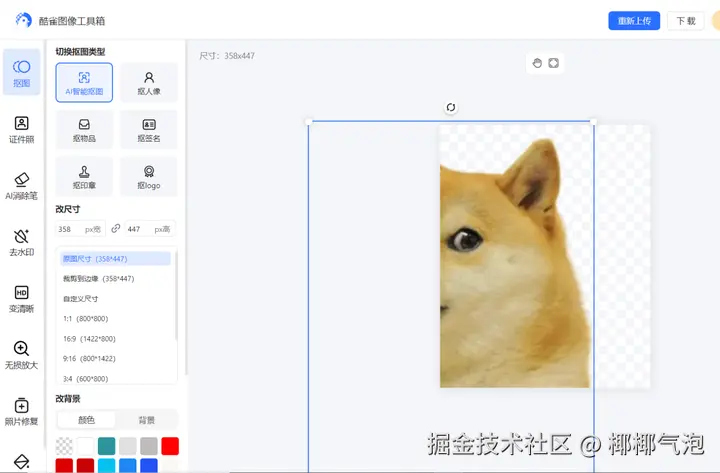The image size is (720, 473).
Task: Click the fit-to-screen canvas icon
Action: coord(553,63)
